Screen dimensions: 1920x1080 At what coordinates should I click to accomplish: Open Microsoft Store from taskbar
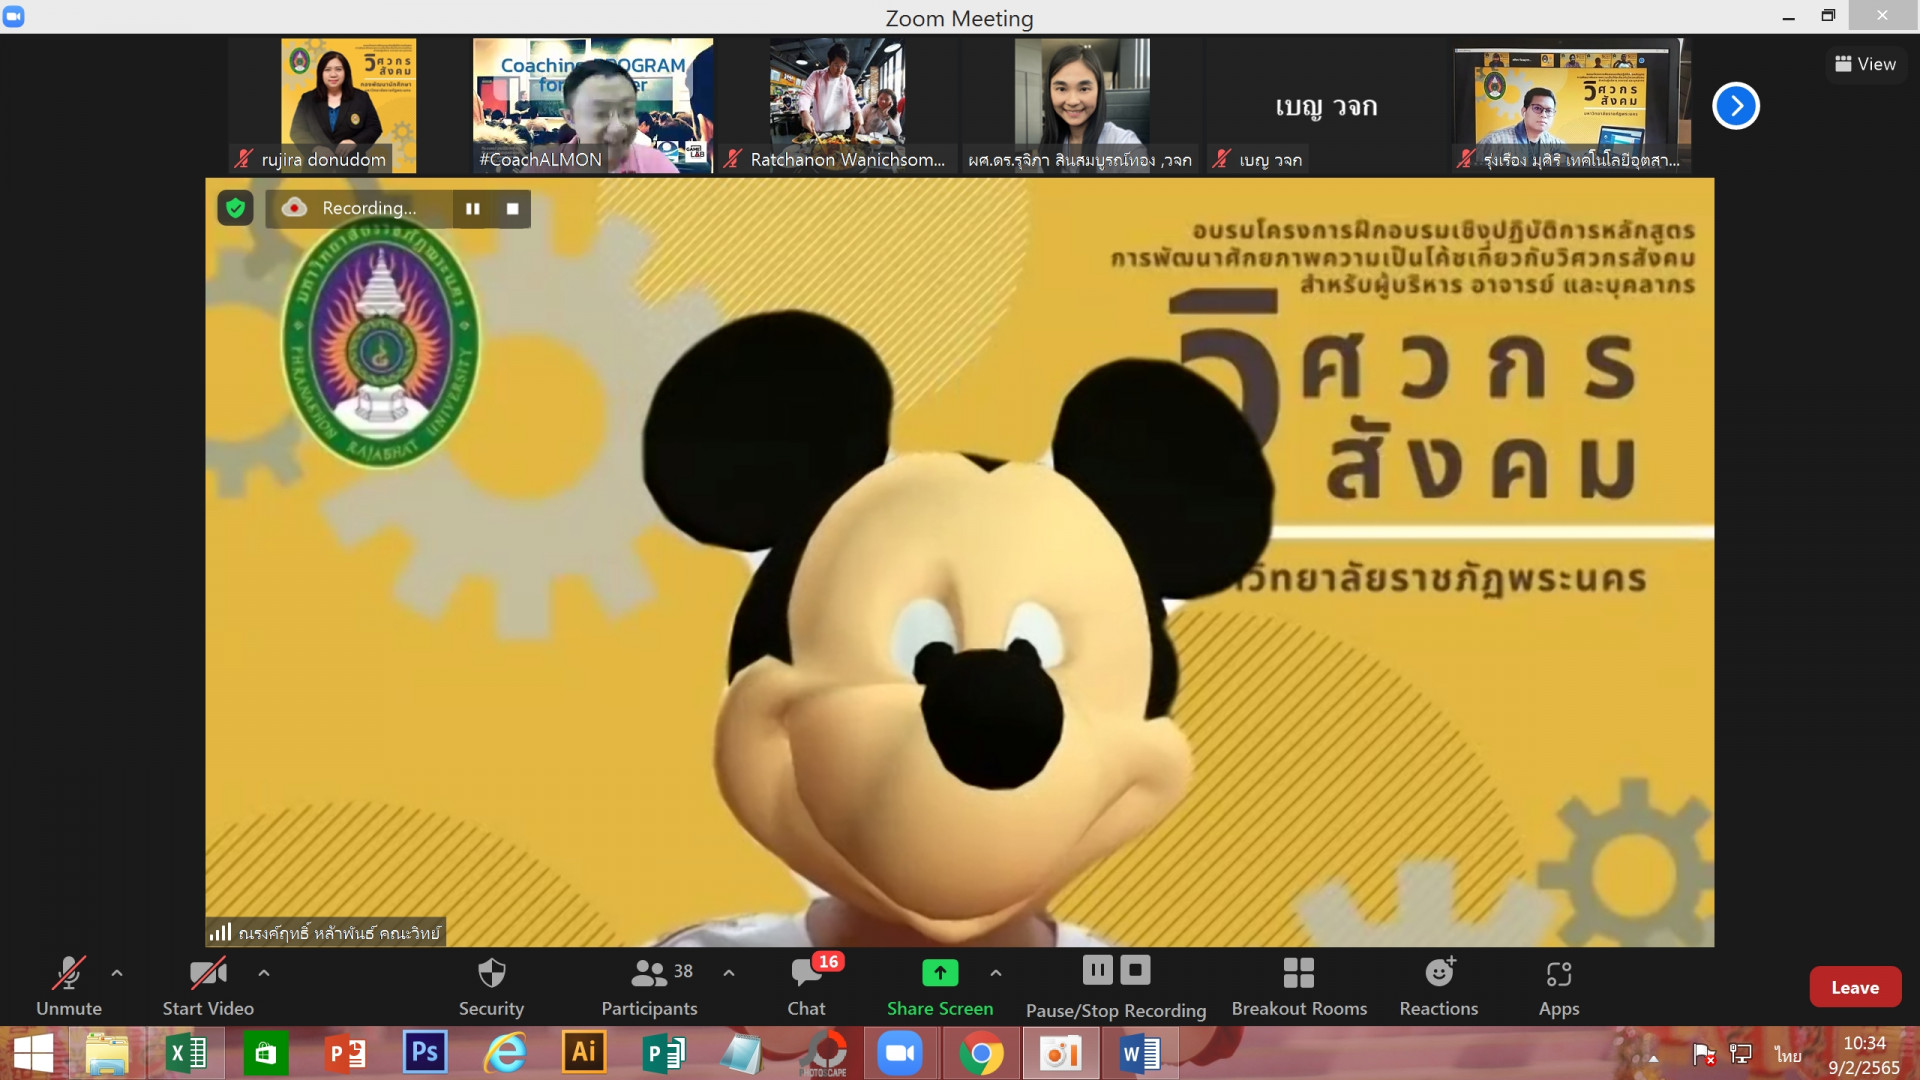pyautogui.click(x=265, y=1054)
